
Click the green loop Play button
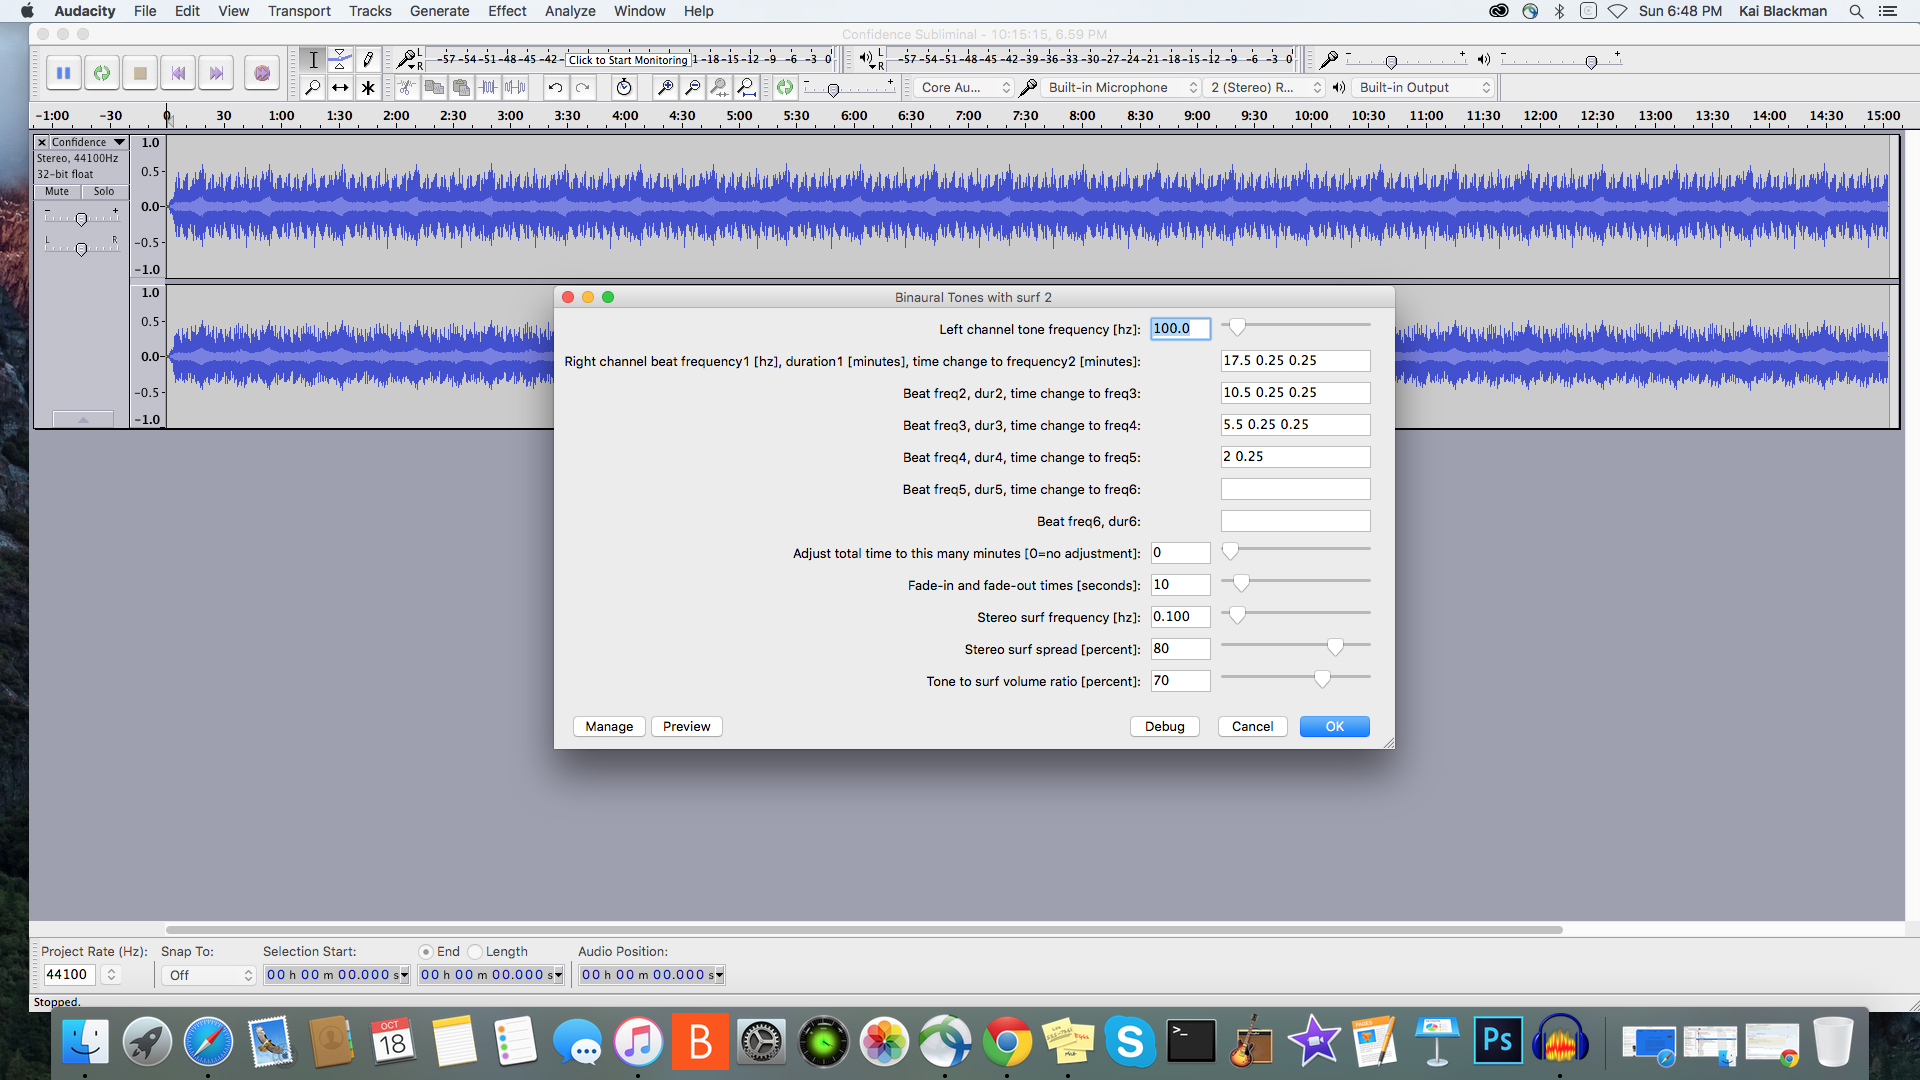102,73
